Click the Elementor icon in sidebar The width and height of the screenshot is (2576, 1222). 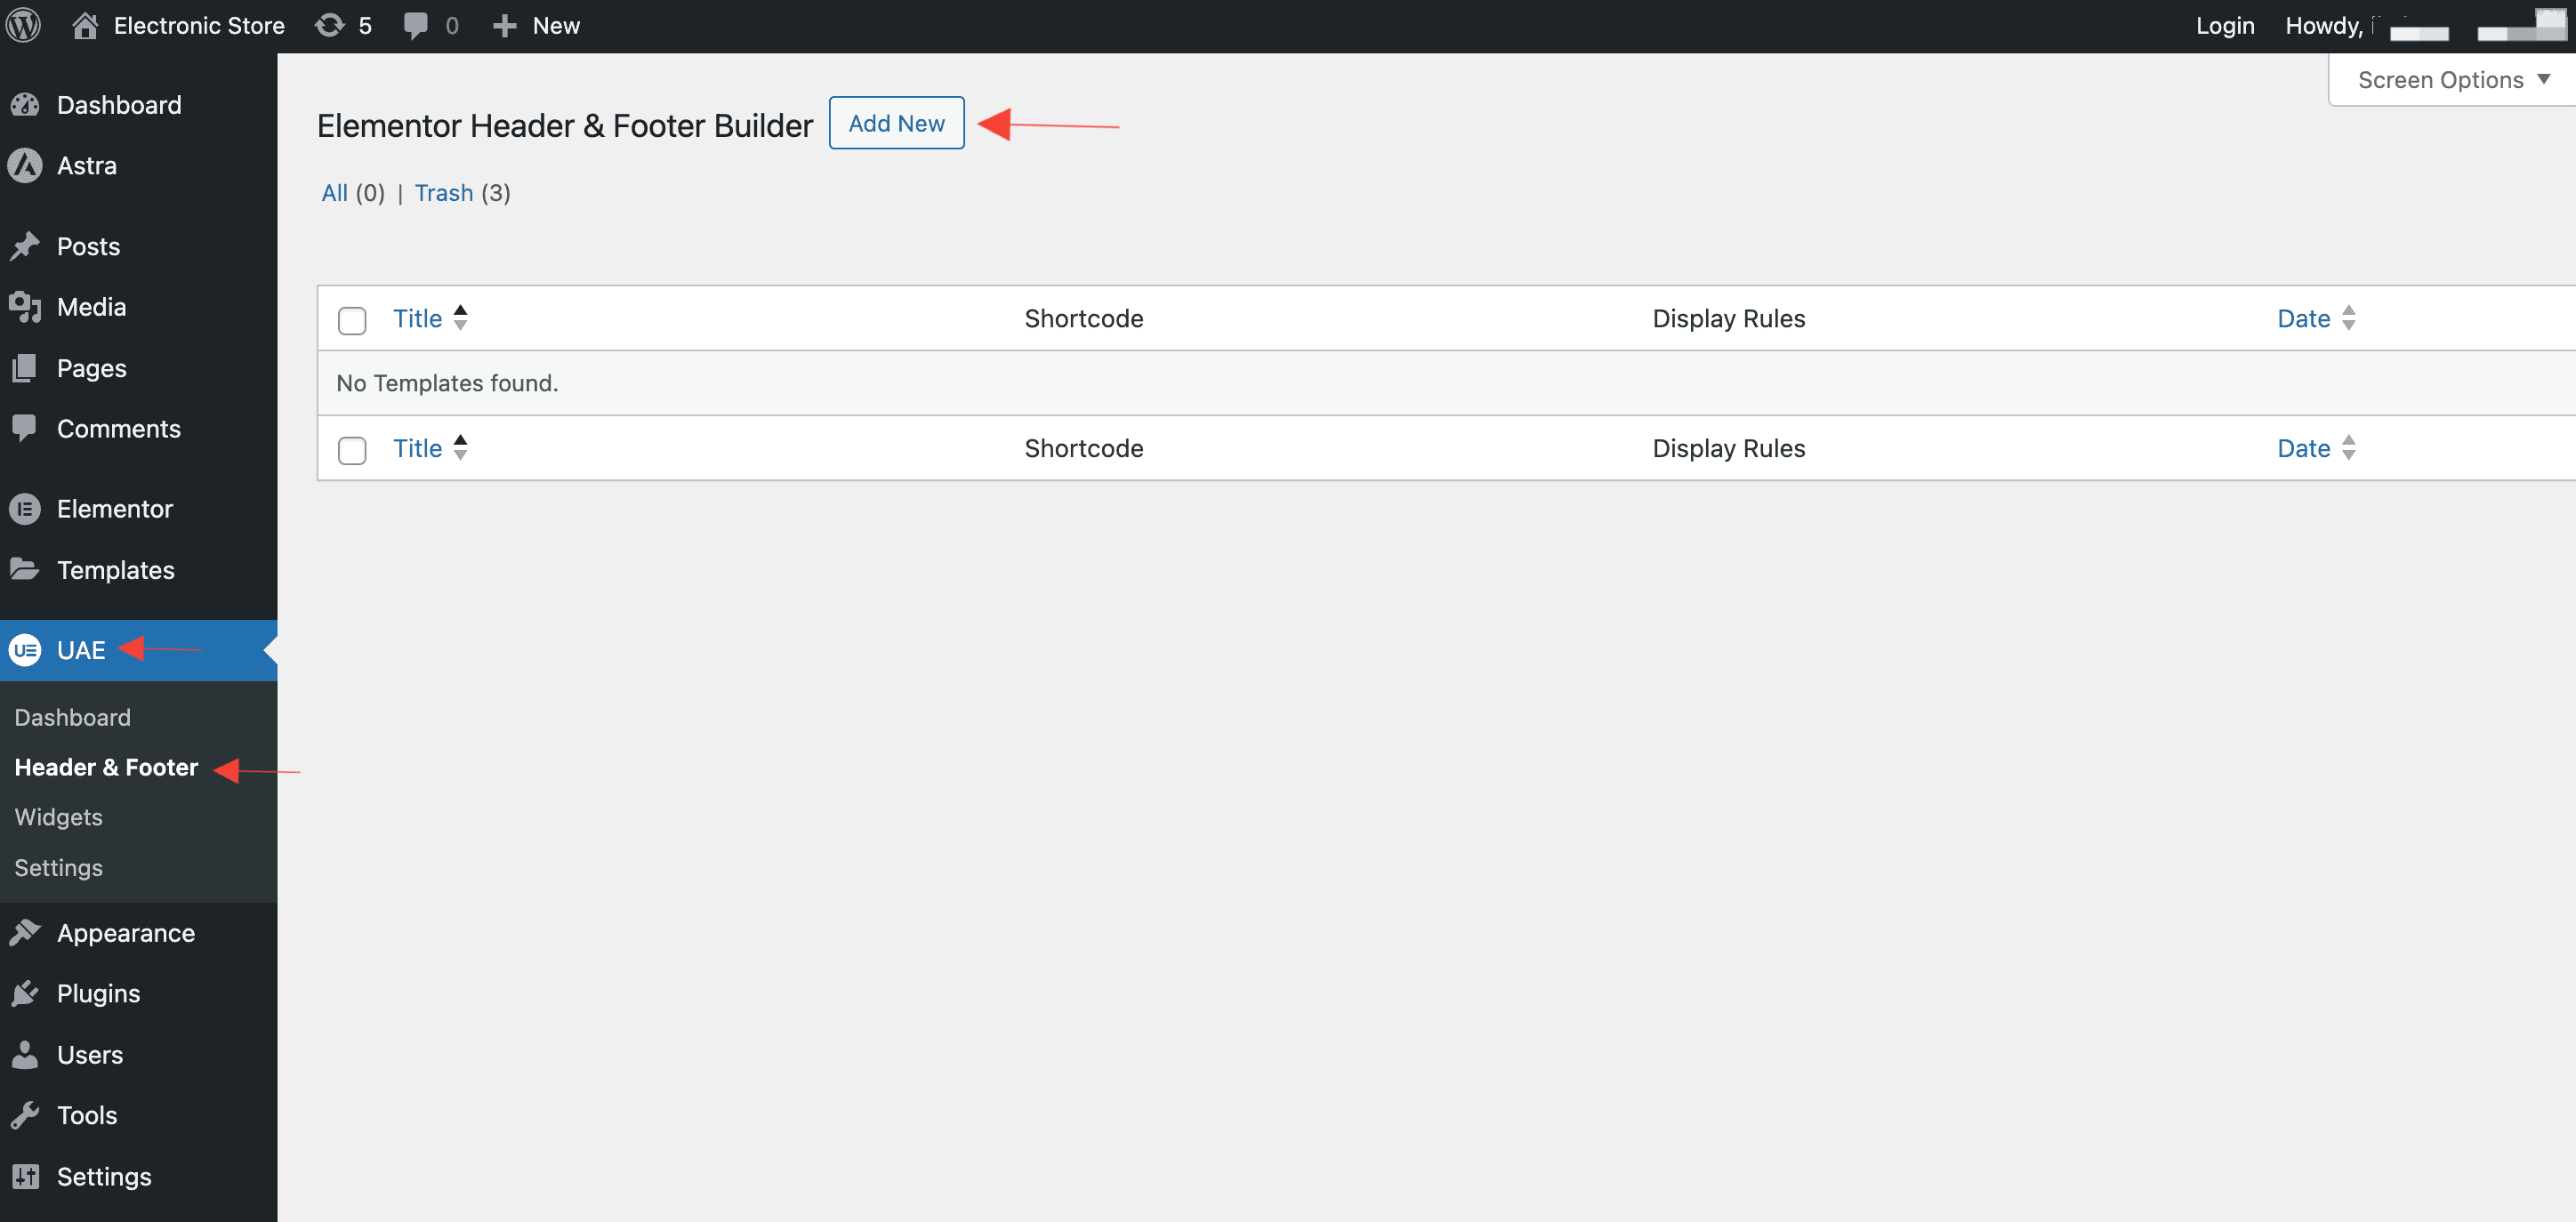pos(25,509)
